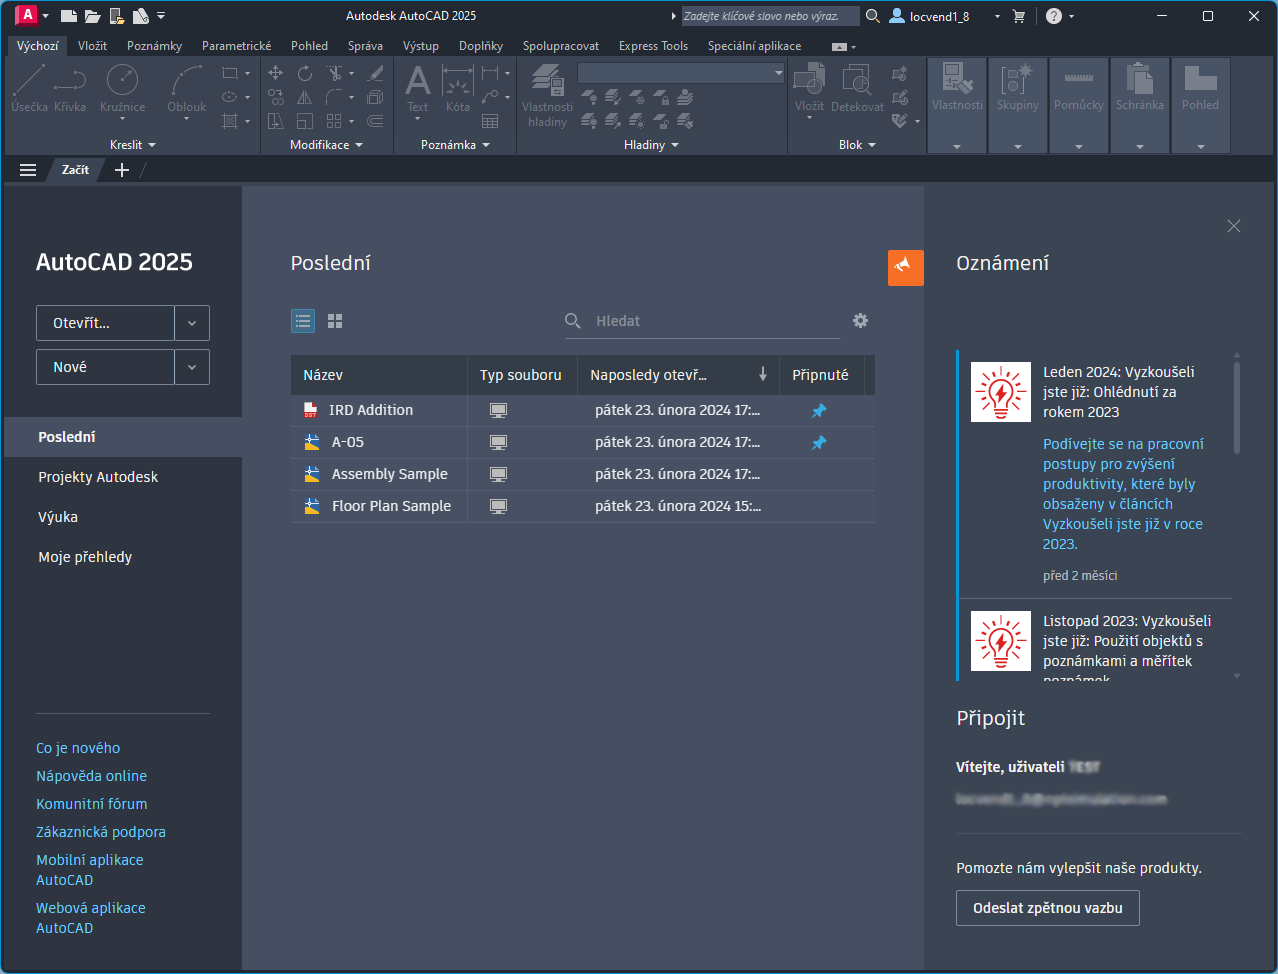
Task: Open the Poznámky ribbon tab
Action: point(154,46)
